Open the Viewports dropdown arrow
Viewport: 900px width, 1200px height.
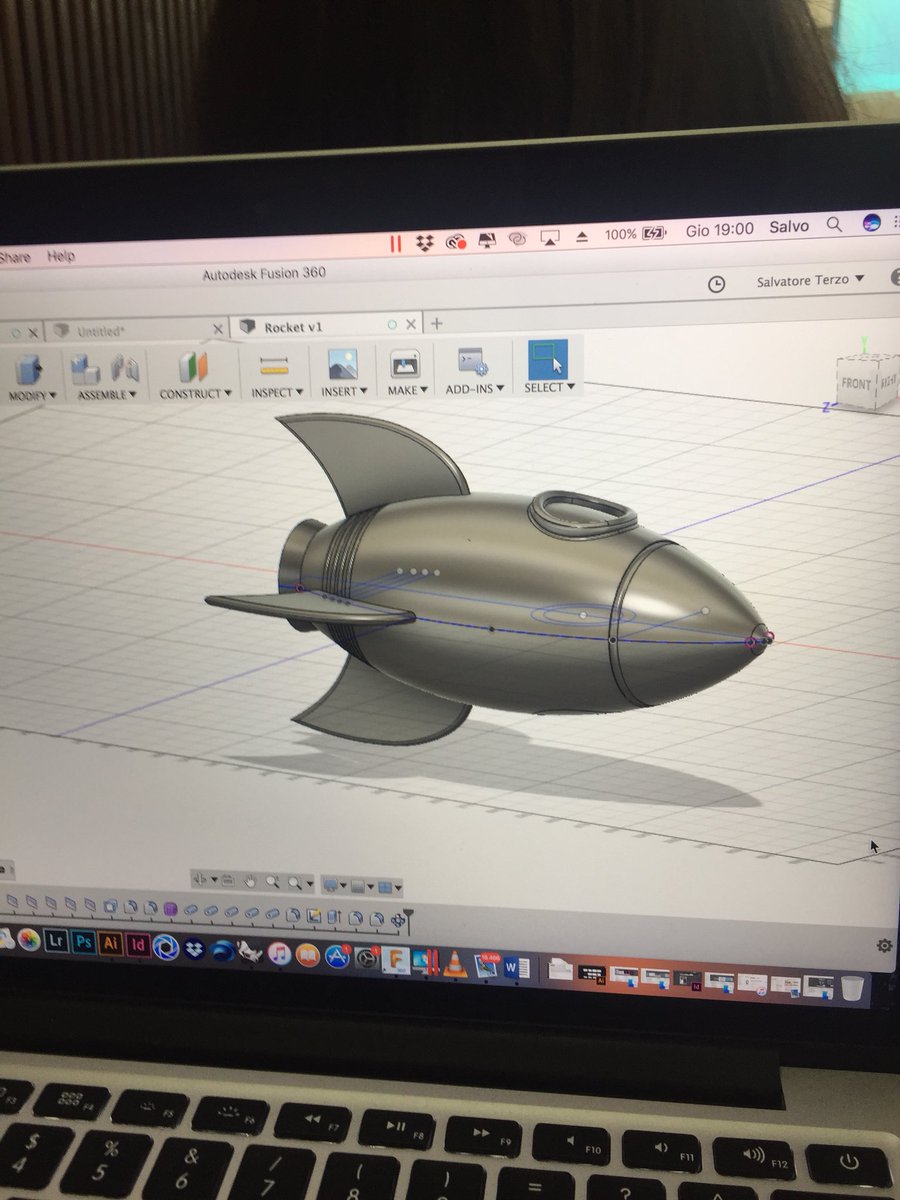click(x=397, y=888)
